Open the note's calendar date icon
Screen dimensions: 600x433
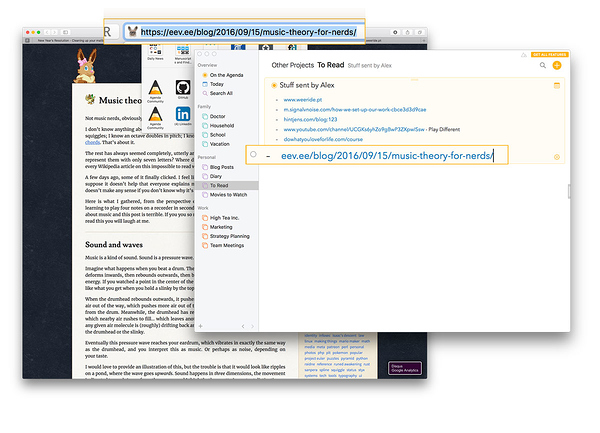coord(557,85)
